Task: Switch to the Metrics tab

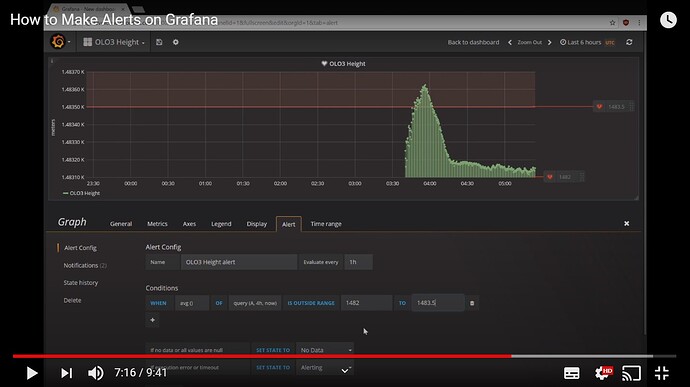Action: (x=157, y=224)
